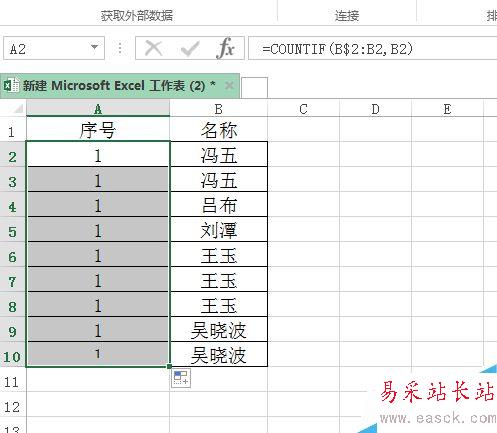This screenshot has width=497, height=433.
Task: Open the blank new tab beside workbook tab
Action: 254,88
